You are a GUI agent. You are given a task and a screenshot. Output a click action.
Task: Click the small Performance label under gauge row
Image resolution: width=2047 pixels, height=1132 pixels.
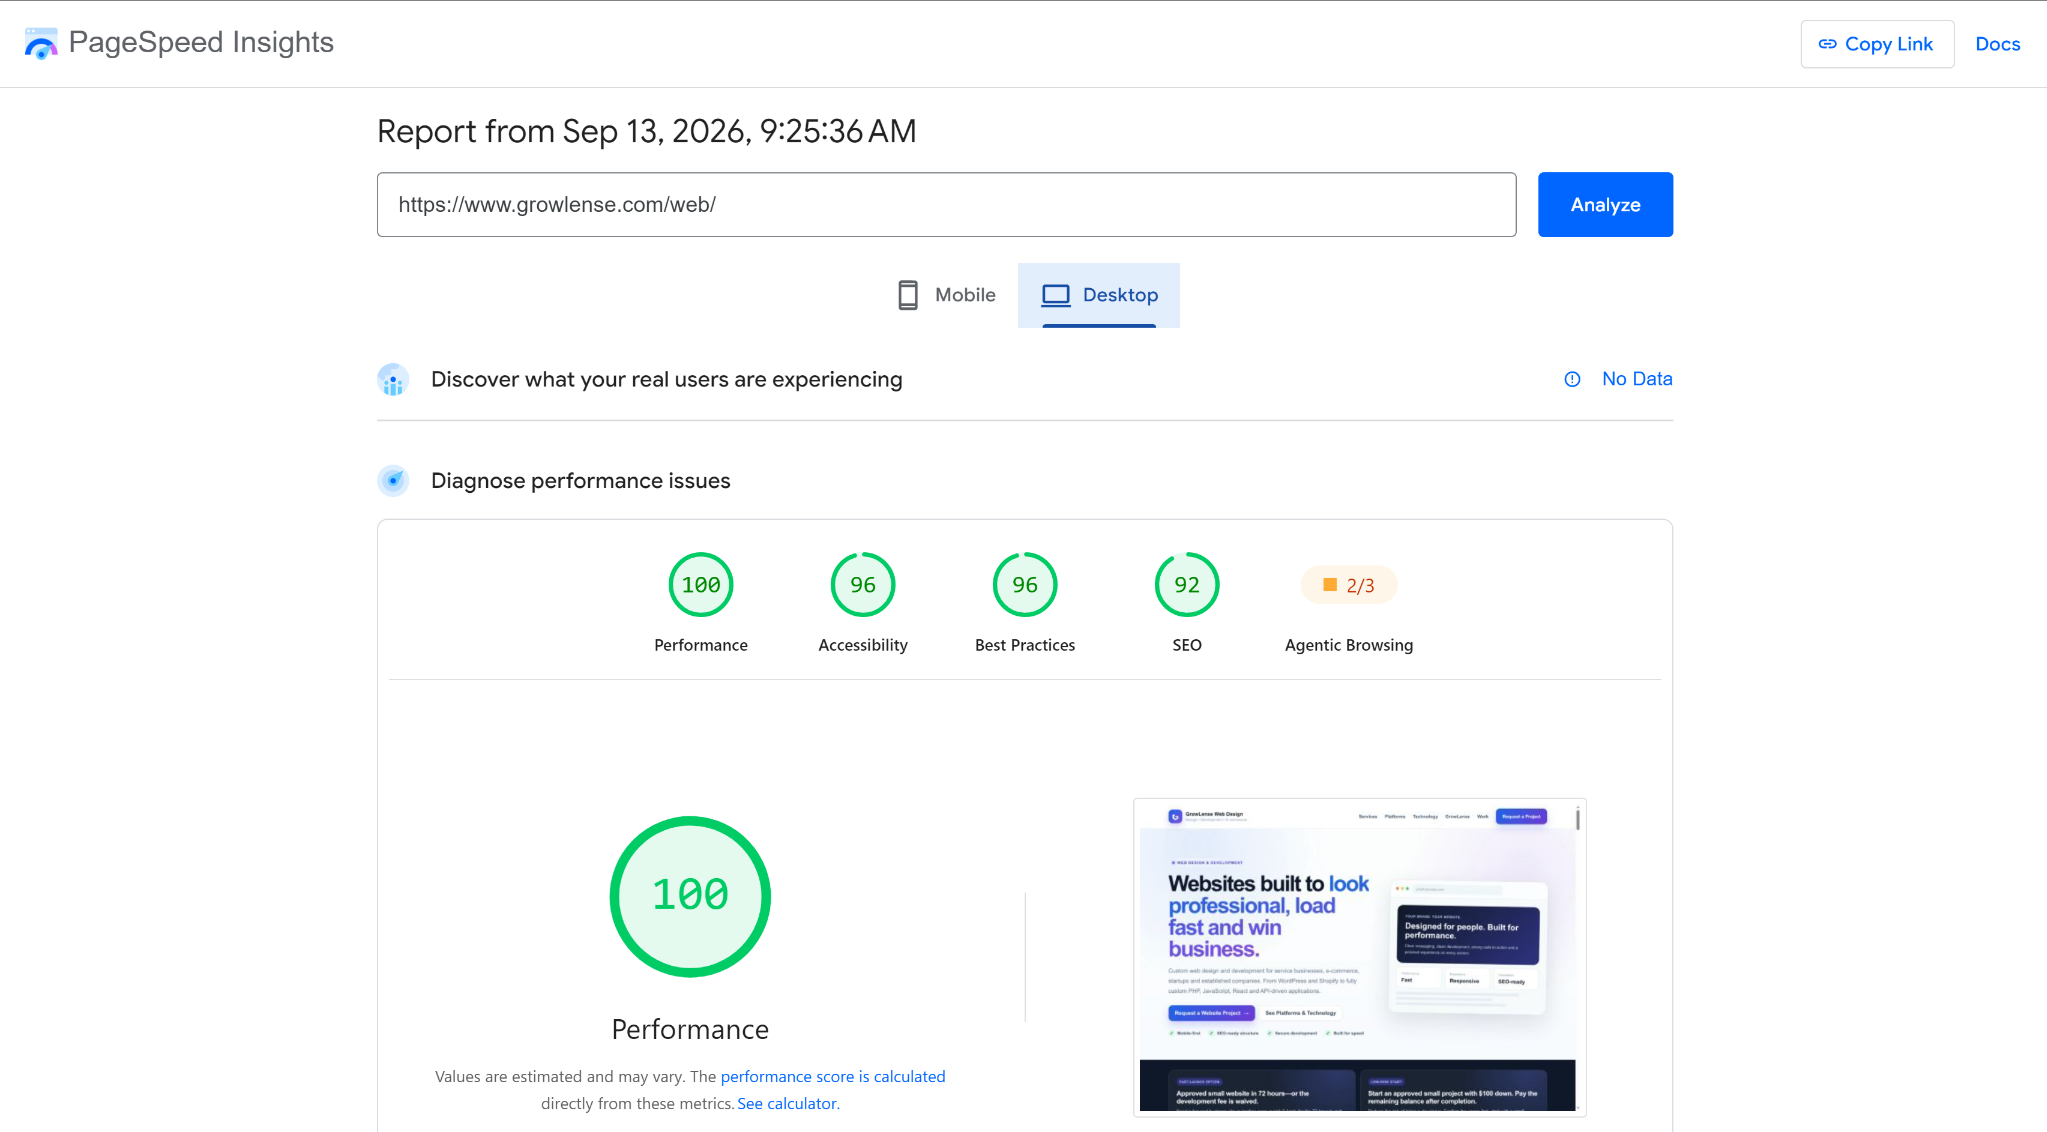pyautogui.click(x=701, y=645)
